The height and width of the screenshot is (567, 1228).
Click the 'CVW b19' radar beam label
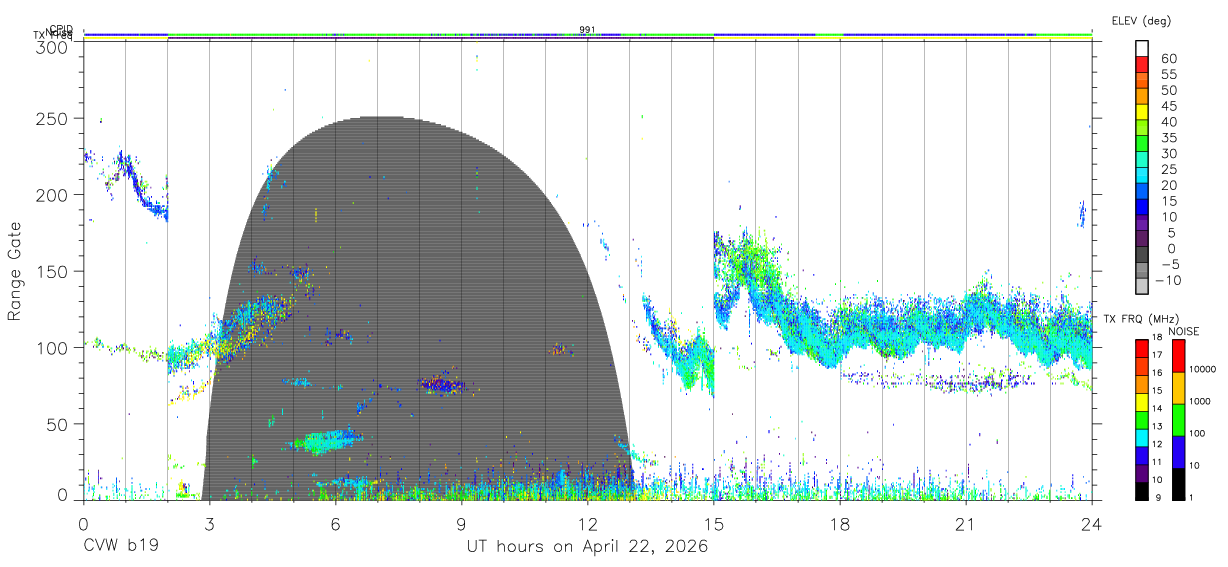[x=120, y=547]
